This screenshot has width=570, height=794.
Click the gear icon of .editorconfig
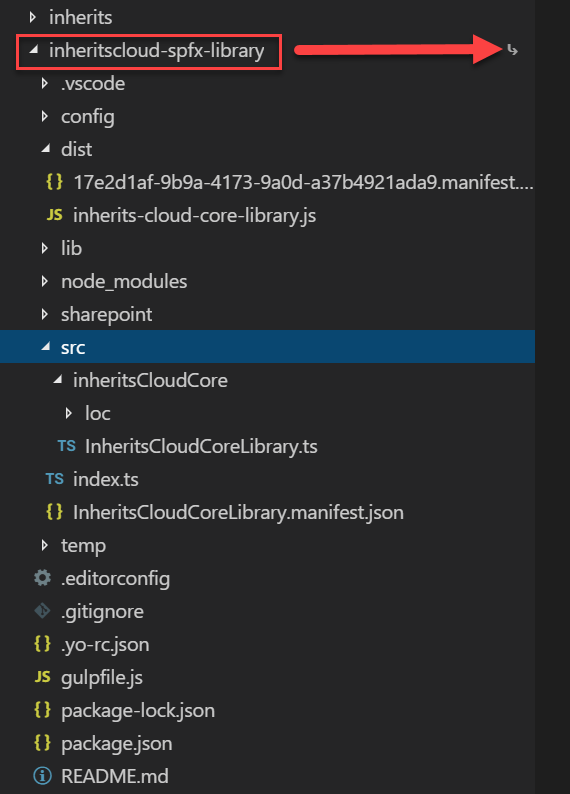43,578
